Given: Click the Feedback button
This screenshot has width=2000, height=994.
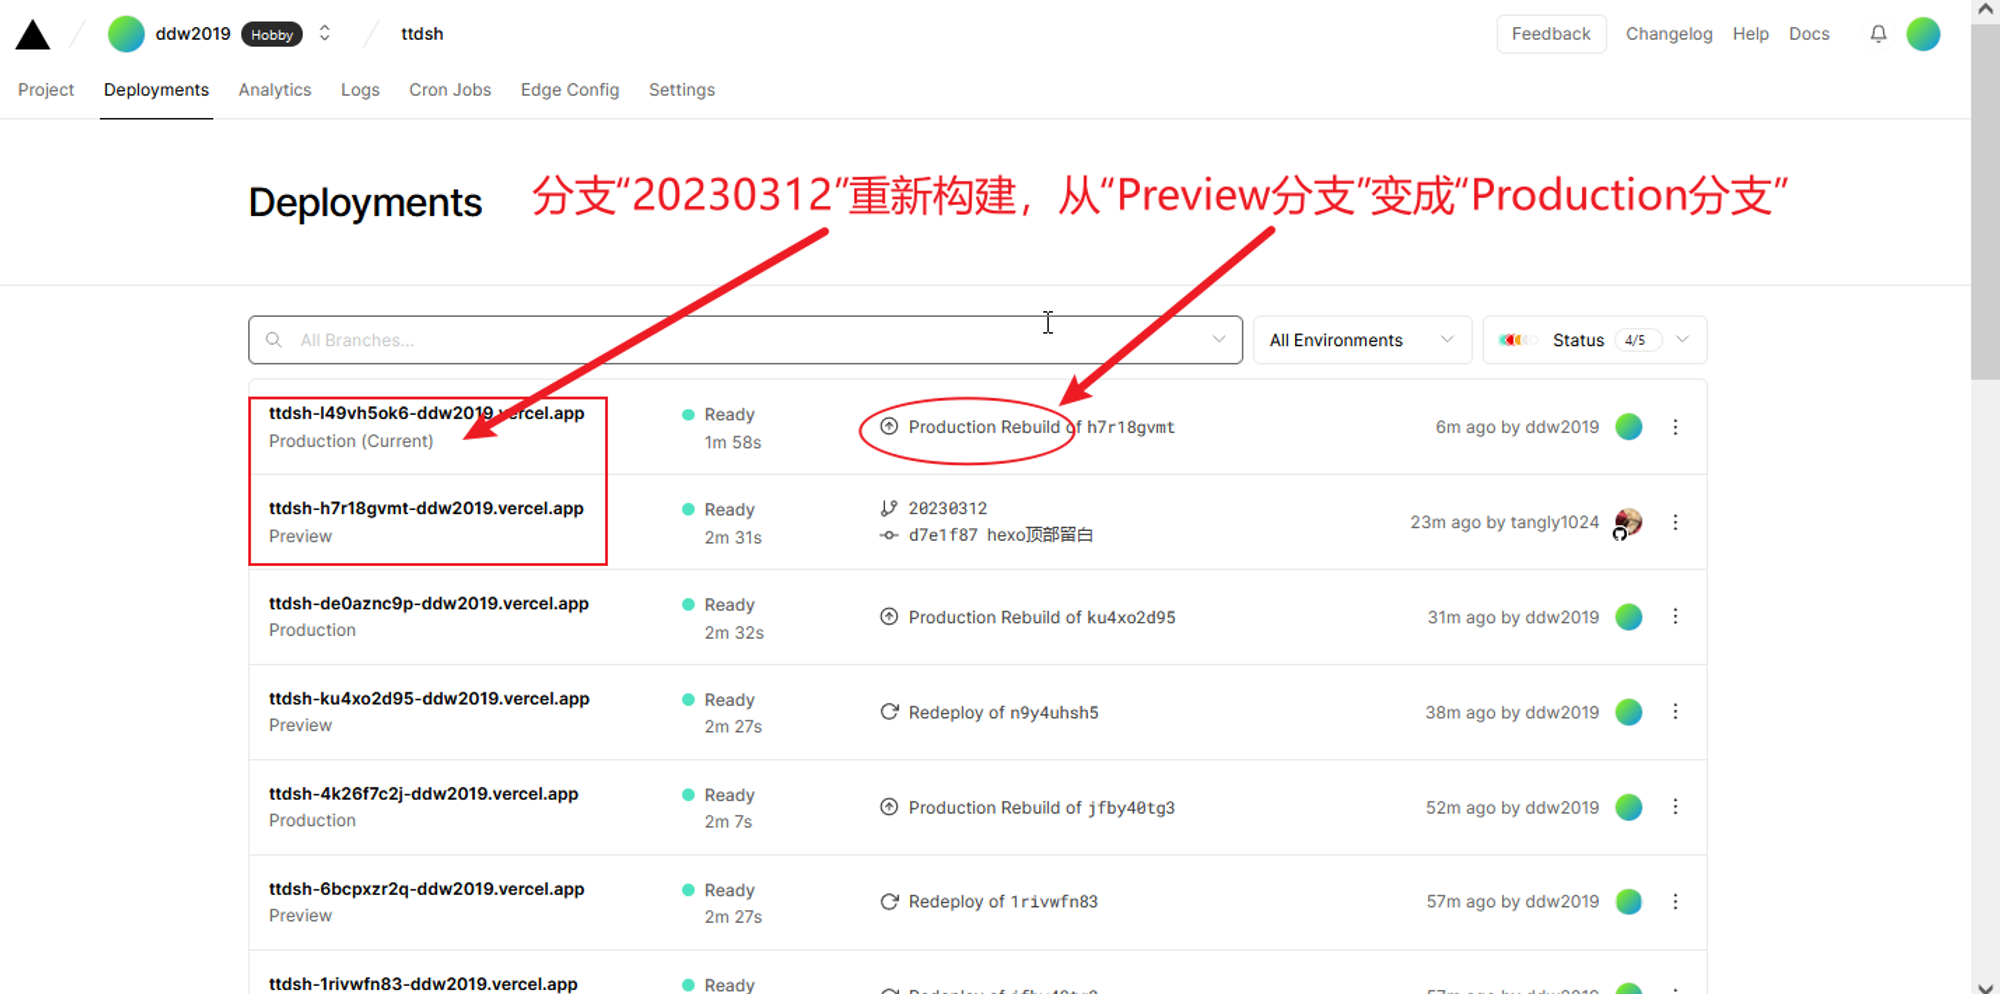Looking at the screenshot, I should click(x=1551, y=33).
